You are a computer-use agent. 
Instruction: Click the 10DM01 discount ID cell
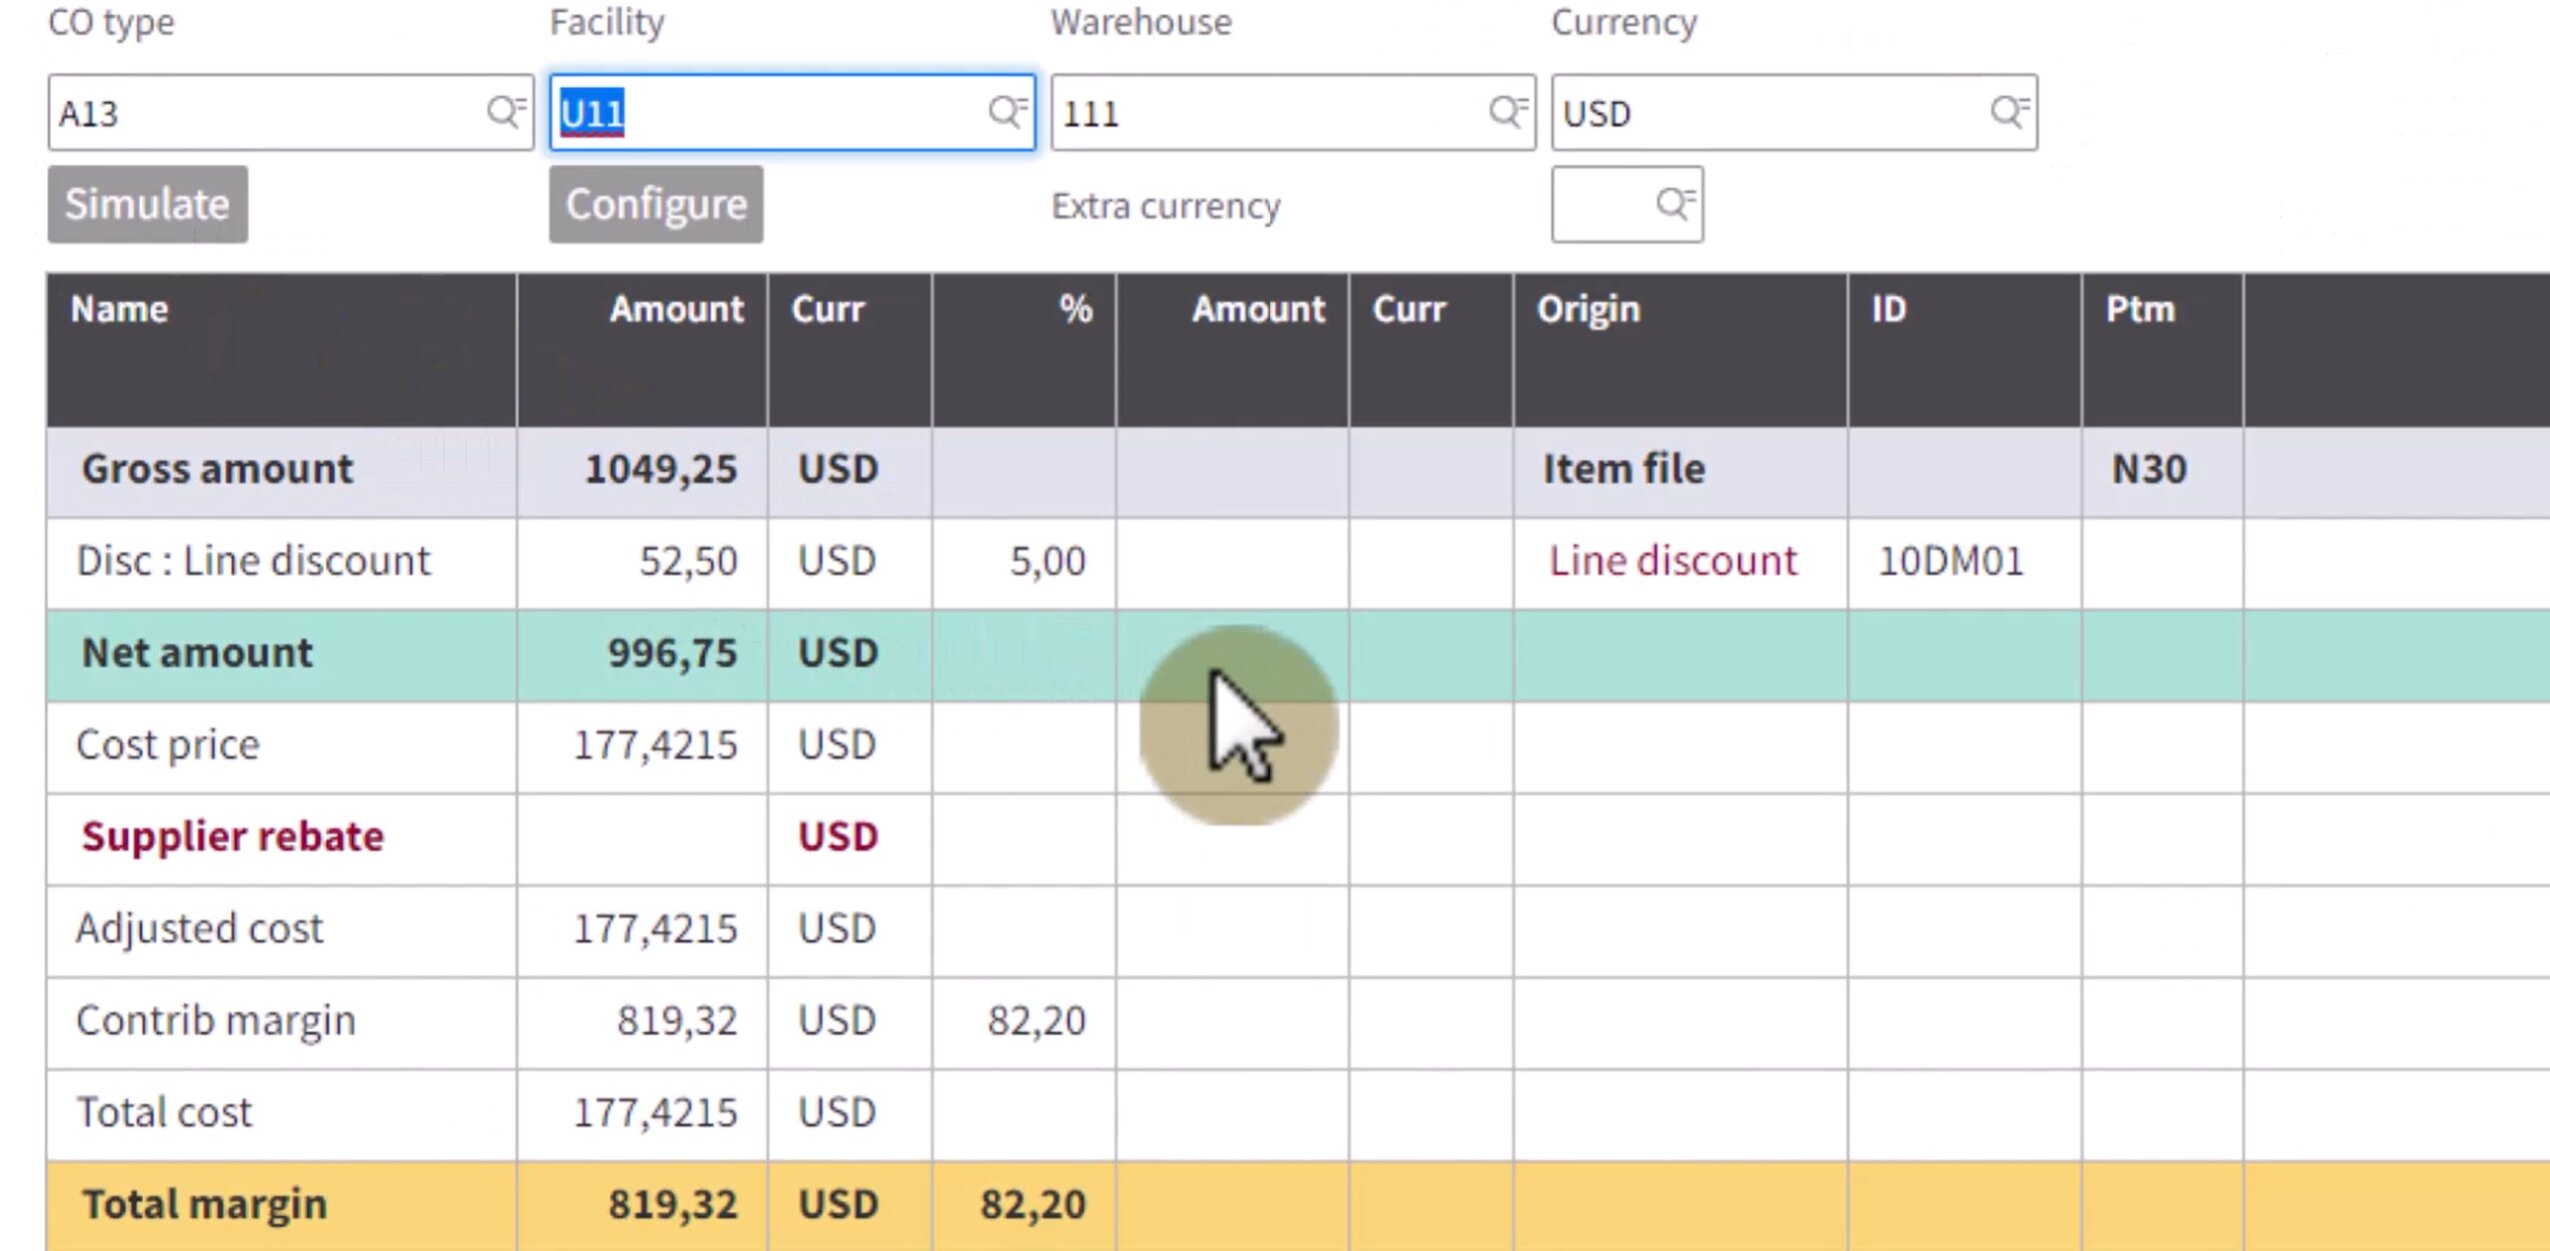(x=1950, y=561)
